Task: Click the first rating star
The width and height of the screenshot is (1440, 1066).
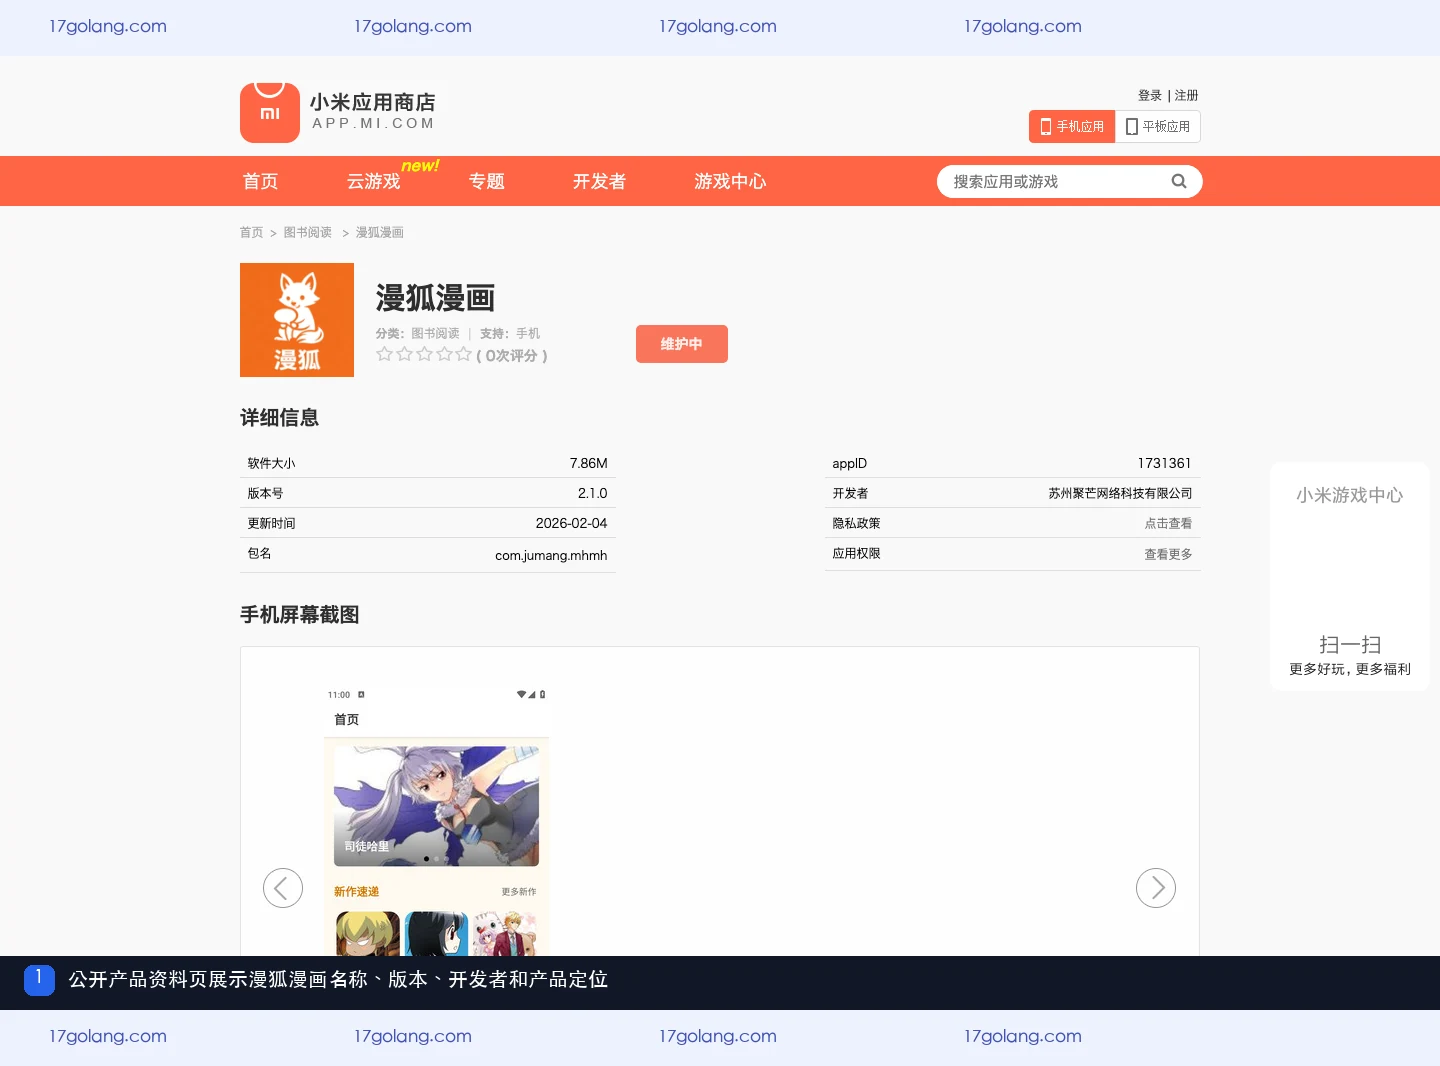Action: pos(385,354)
